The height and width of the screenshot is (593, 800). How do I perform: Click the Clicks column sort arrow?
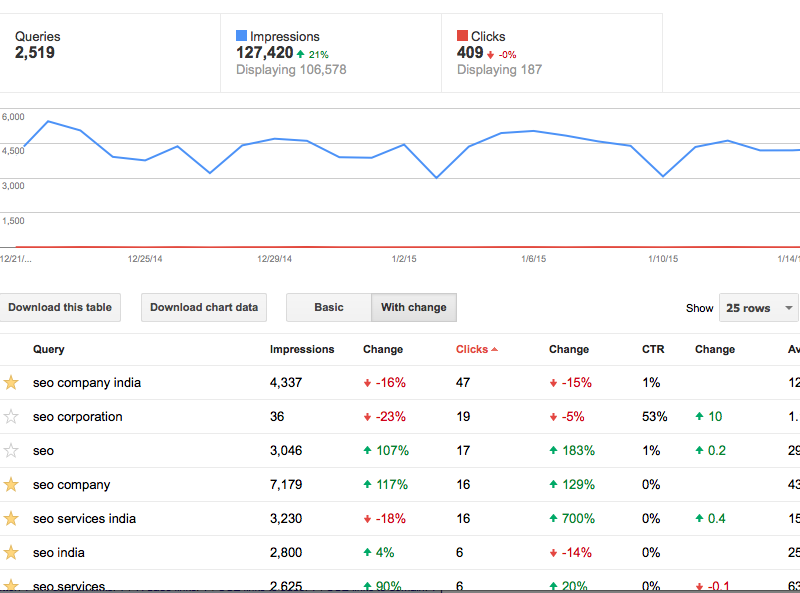point(495,350)
